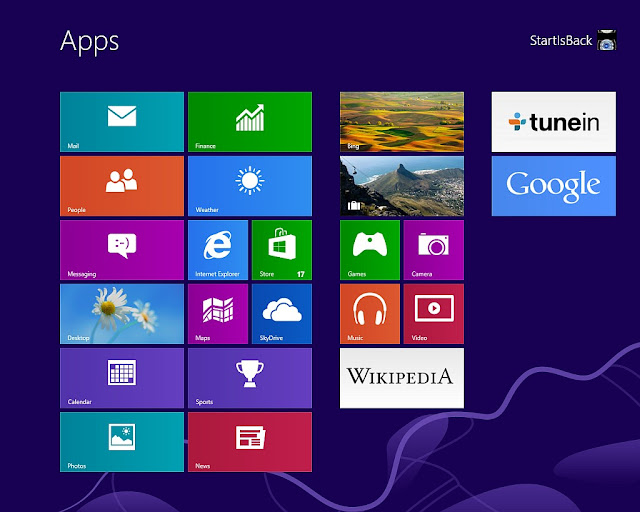Screen dimensions: 640x512
Task: Click the StartIsBack account picture
Action: [607, 40]
